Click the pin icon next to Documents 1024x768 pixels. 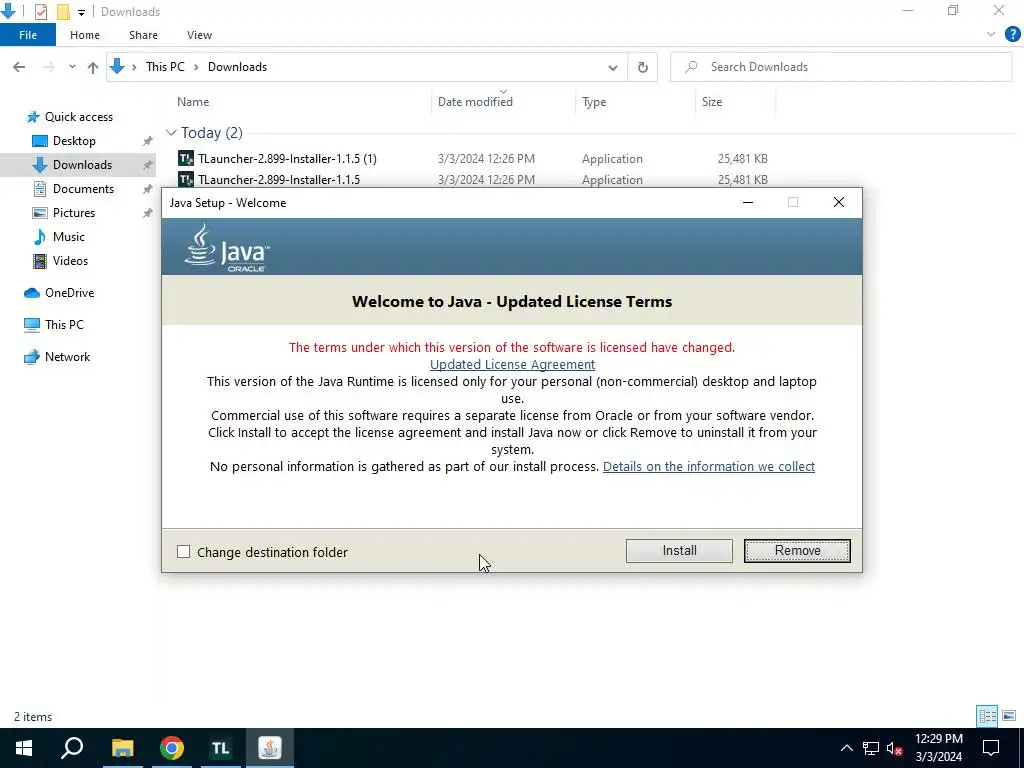(x=148, y=189)
